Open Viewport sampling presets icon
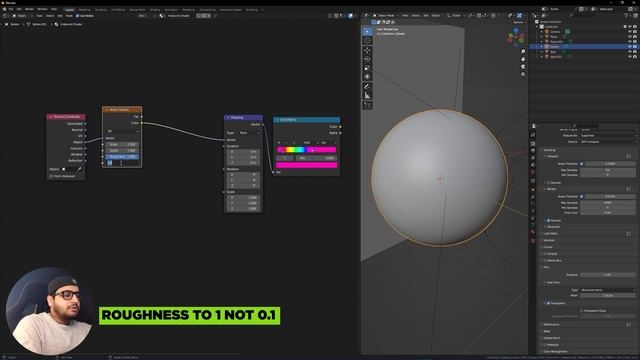This screenshot has width=640, height=360. 629,156
